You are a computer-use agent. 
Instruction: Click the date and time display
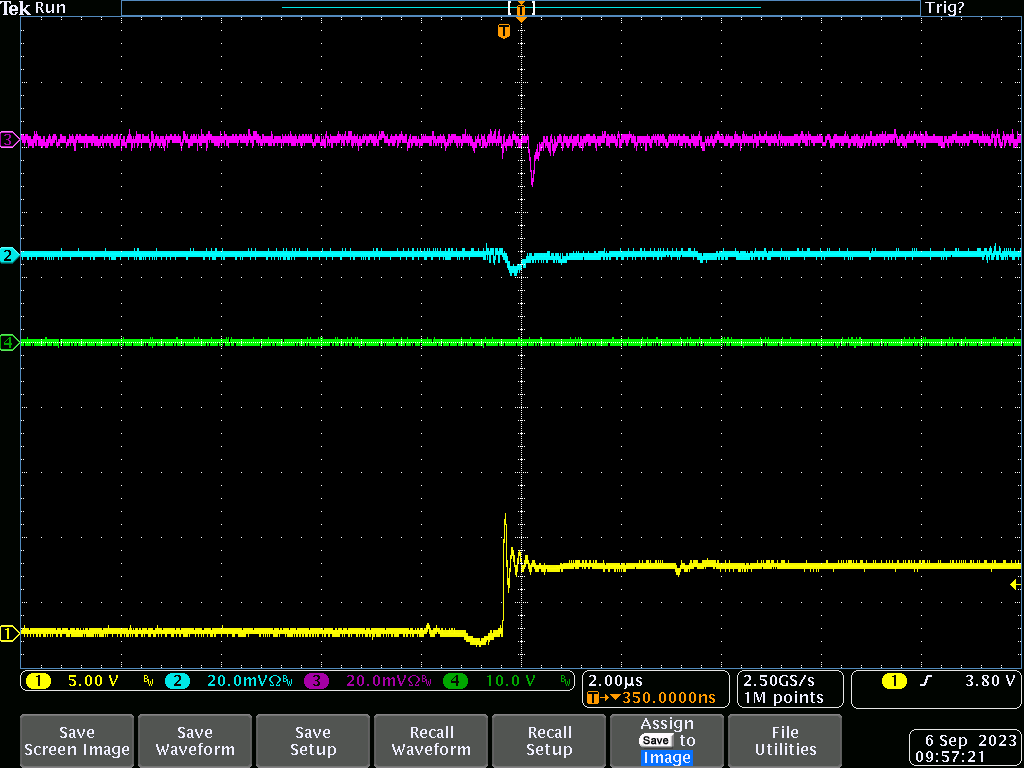965,749
